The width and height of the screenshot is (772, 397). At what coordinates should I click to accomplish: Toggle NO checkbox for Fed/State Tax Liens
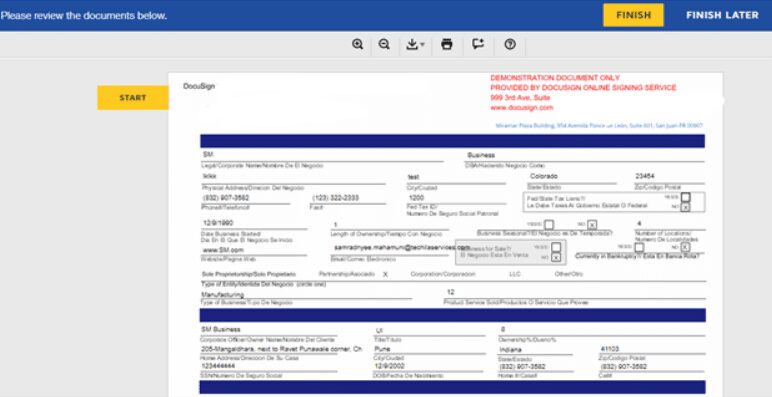(x=685, y=207)
